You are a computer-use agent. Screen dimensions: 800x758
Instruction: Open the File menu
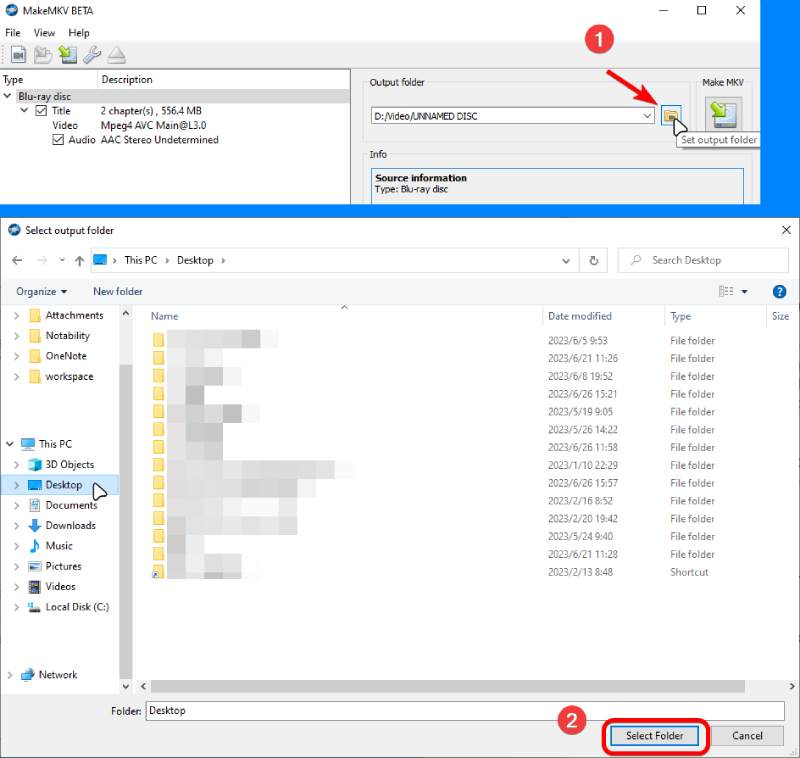click(13, 33)
